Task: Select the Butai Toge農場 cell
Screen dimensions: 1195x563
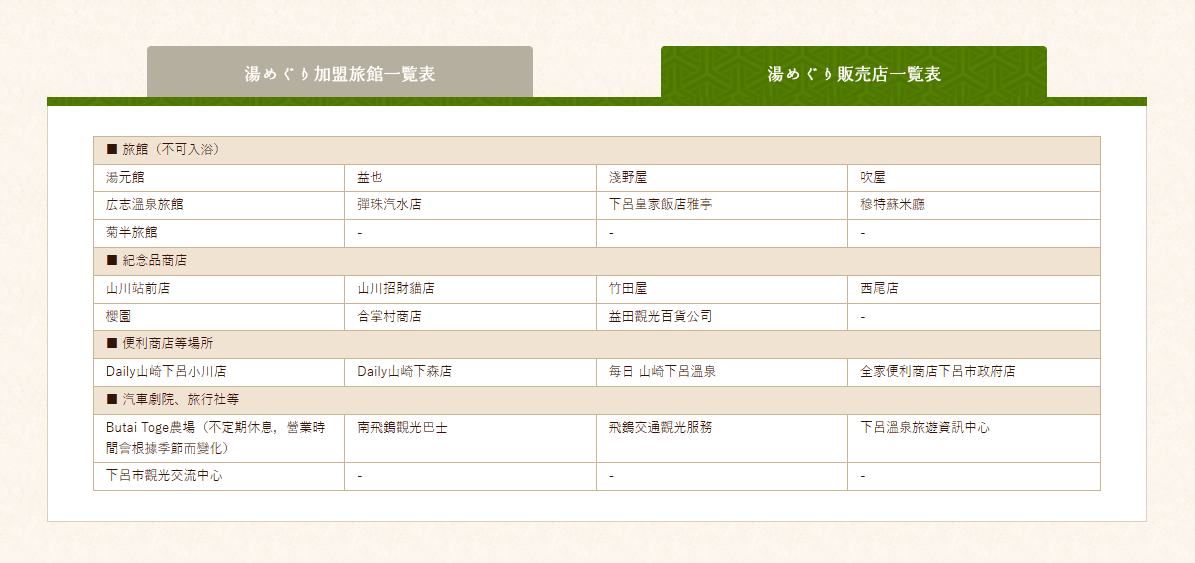Action: pyautogui.click(x=219, y=438)
